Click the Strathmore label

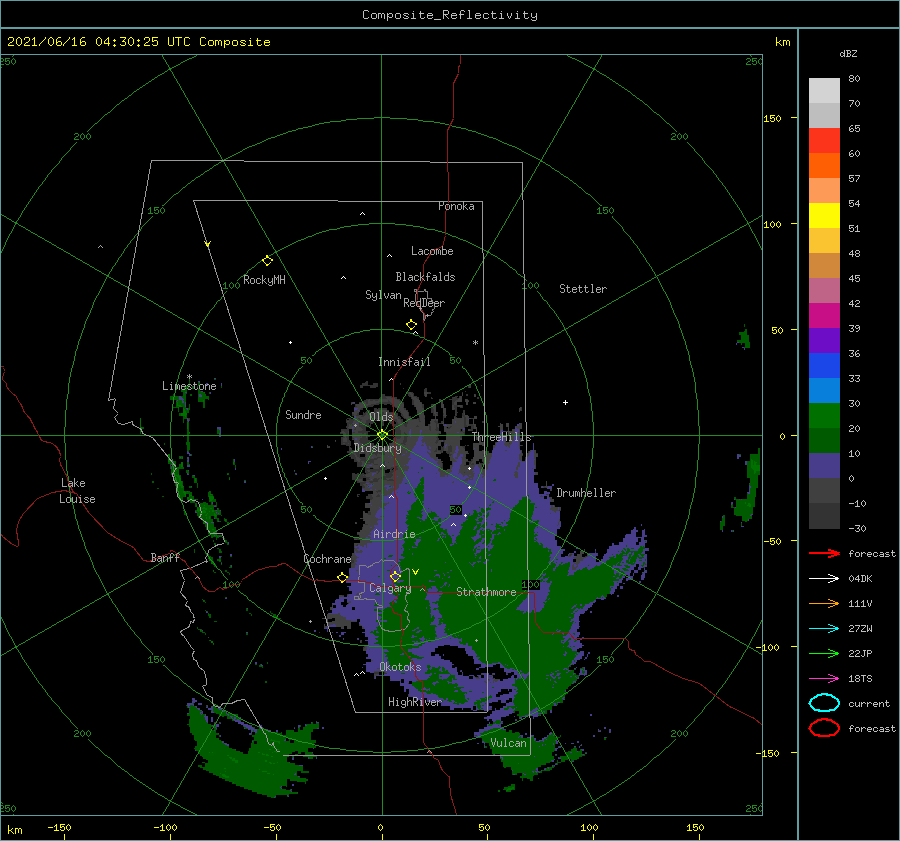click(486, 592)
